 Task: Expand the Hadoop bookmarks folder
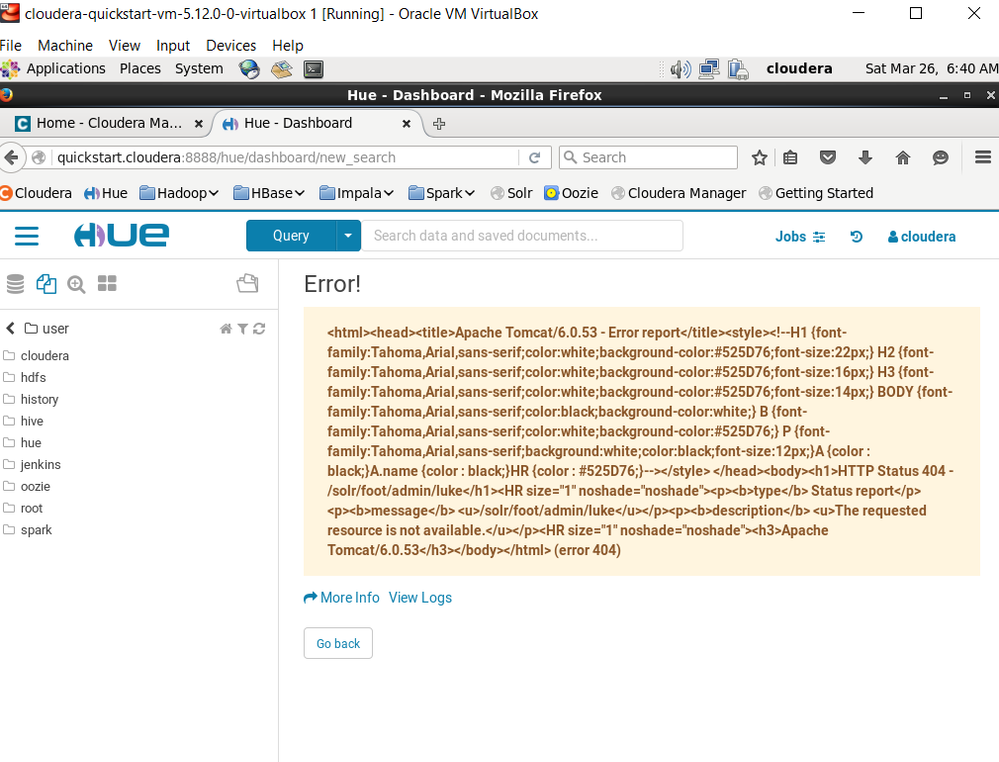(179, 193)
